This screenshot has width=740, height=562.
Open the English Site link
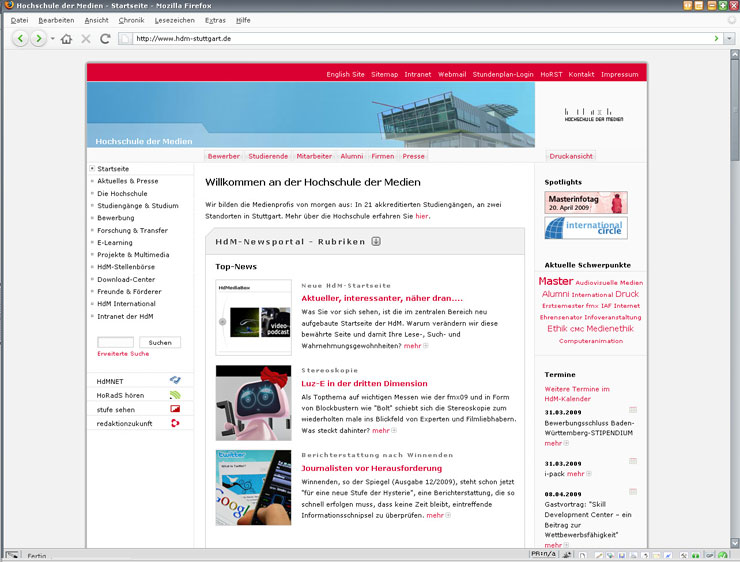(x=345, y=75)
